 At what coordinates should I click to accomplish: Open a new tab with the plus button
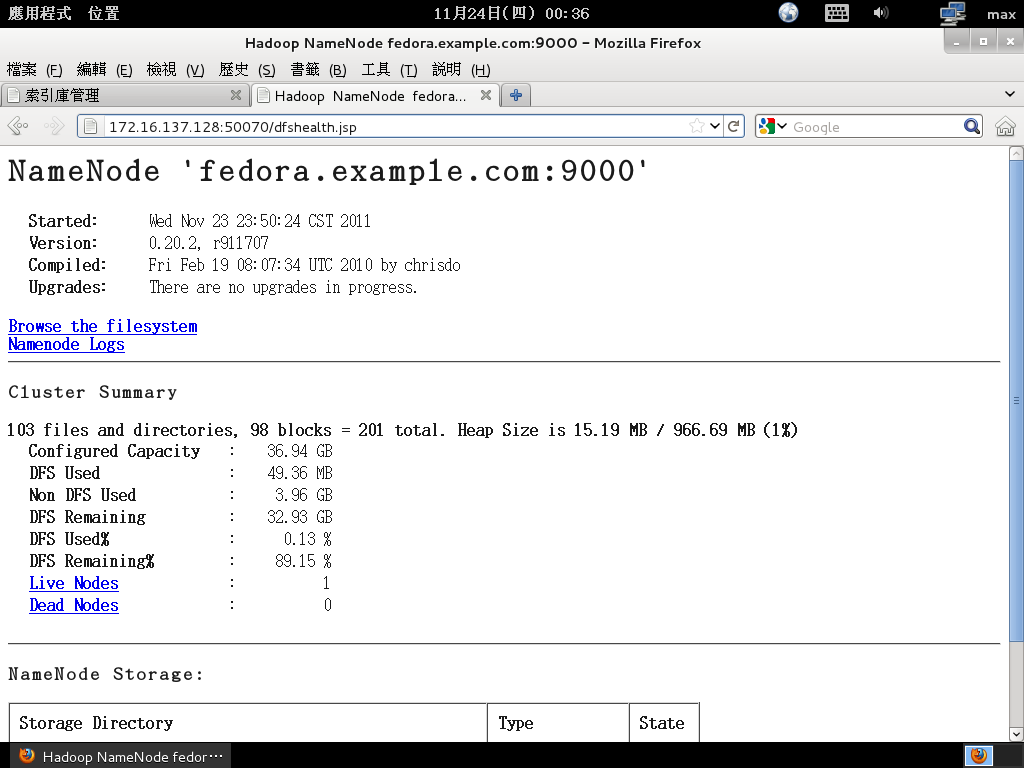516,95
